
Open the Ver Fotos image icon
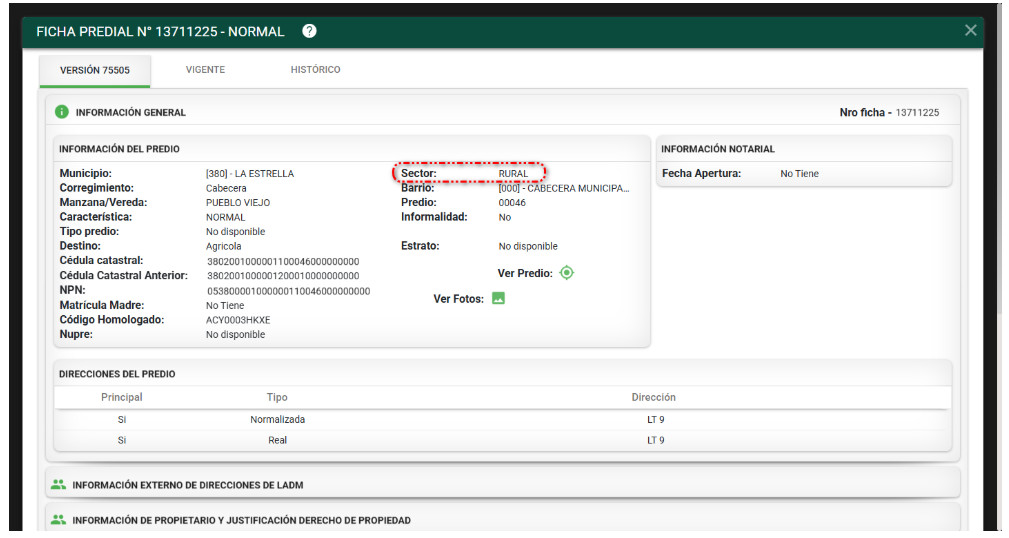(498, 298)
